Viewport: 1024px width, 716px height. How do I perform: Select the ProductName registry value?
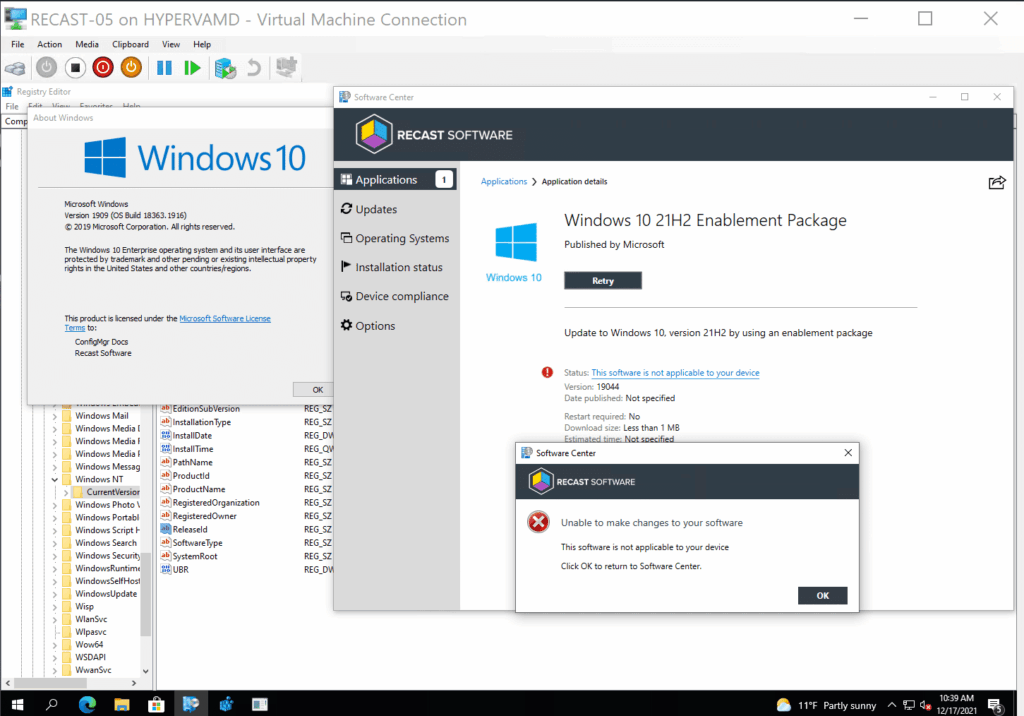pos(200,489)
